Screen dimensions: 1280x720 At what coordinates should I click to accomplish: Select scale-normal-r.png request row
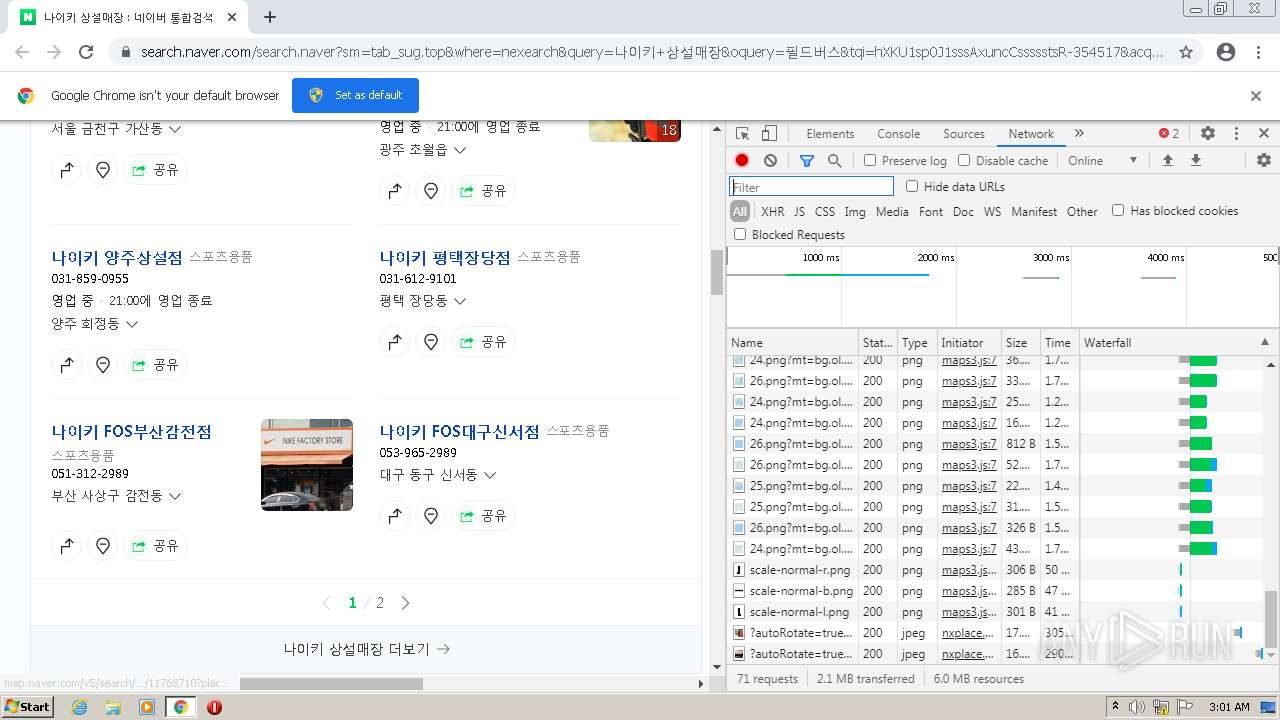1003,569
